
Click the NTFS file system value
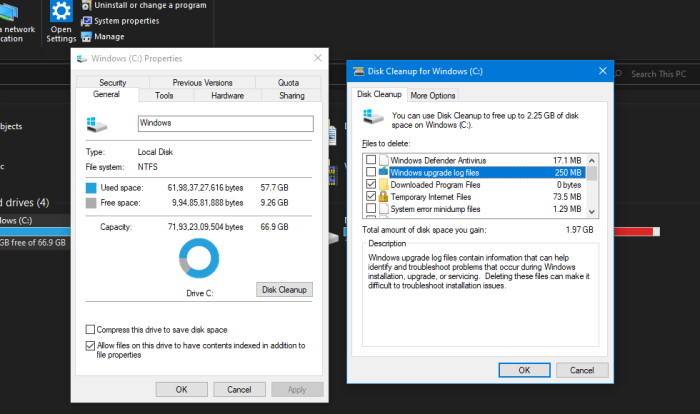(147, 167)
